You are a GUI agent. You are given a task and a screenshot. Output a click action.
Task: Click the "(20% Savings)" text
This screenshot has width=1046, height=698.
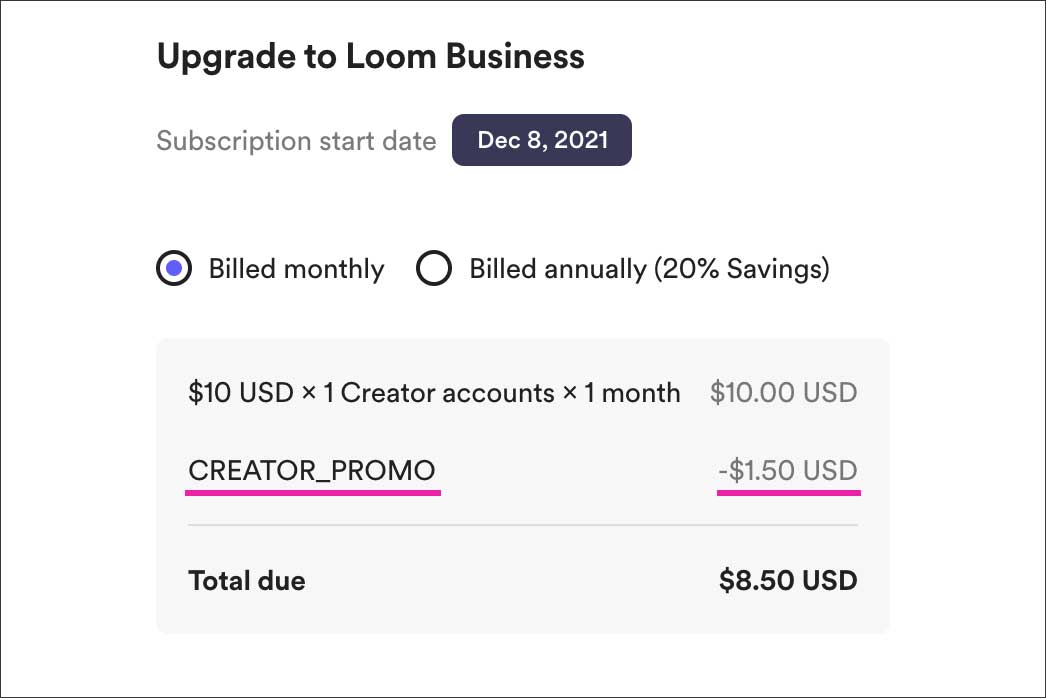pyautogui.click(x=741, y=269)
